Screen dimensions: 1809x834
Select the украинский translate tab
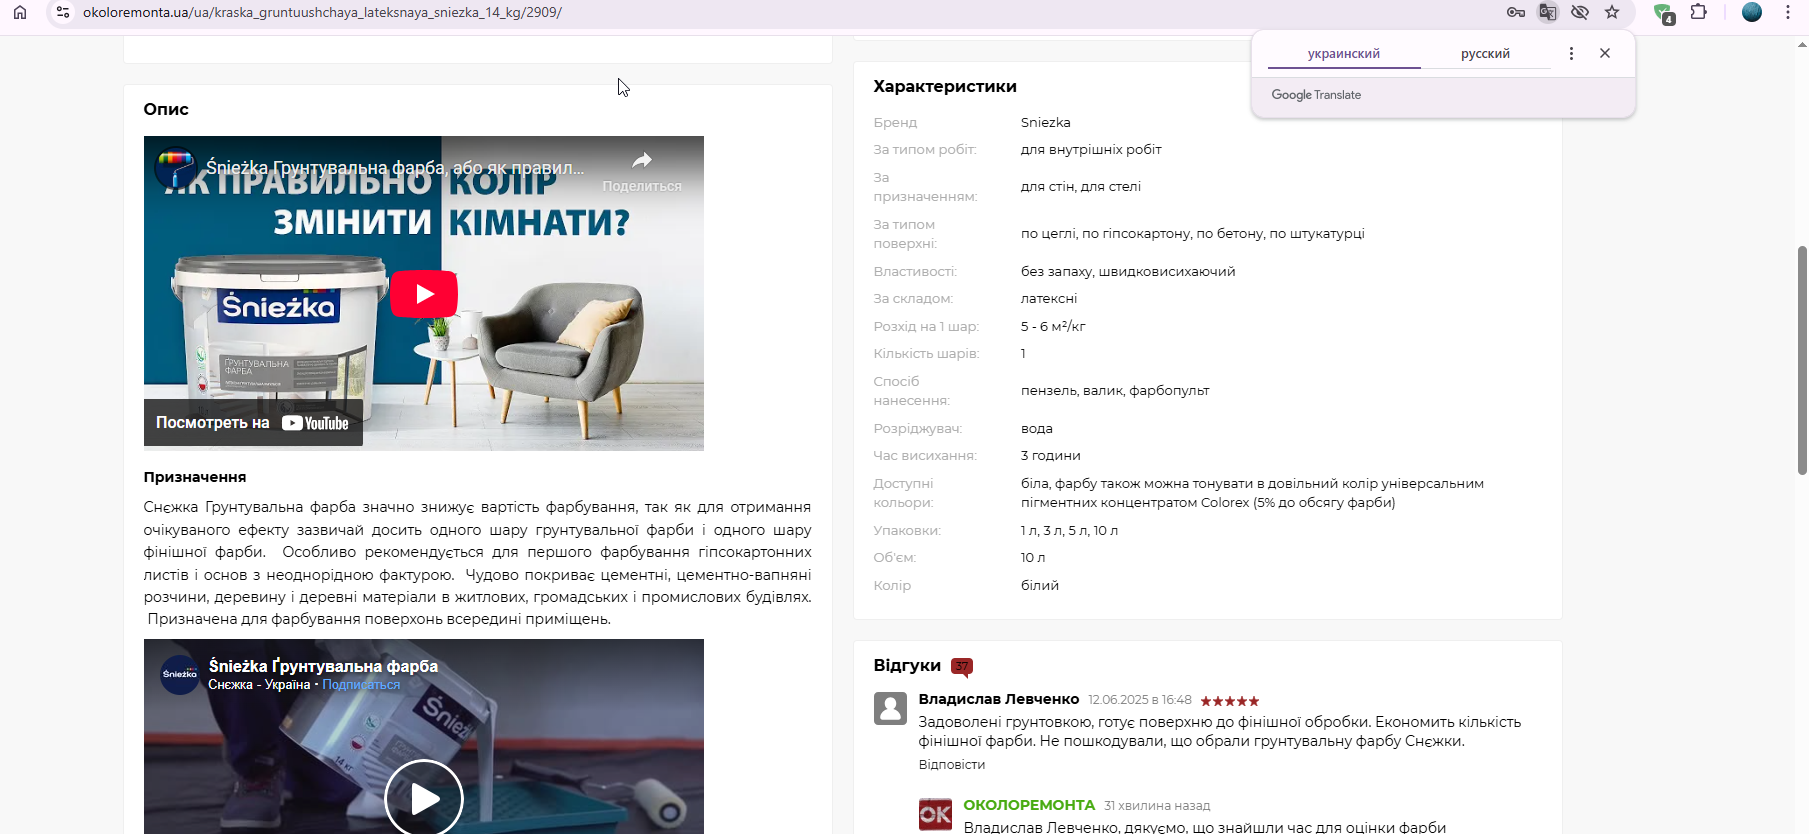(x=1344, y=54)
